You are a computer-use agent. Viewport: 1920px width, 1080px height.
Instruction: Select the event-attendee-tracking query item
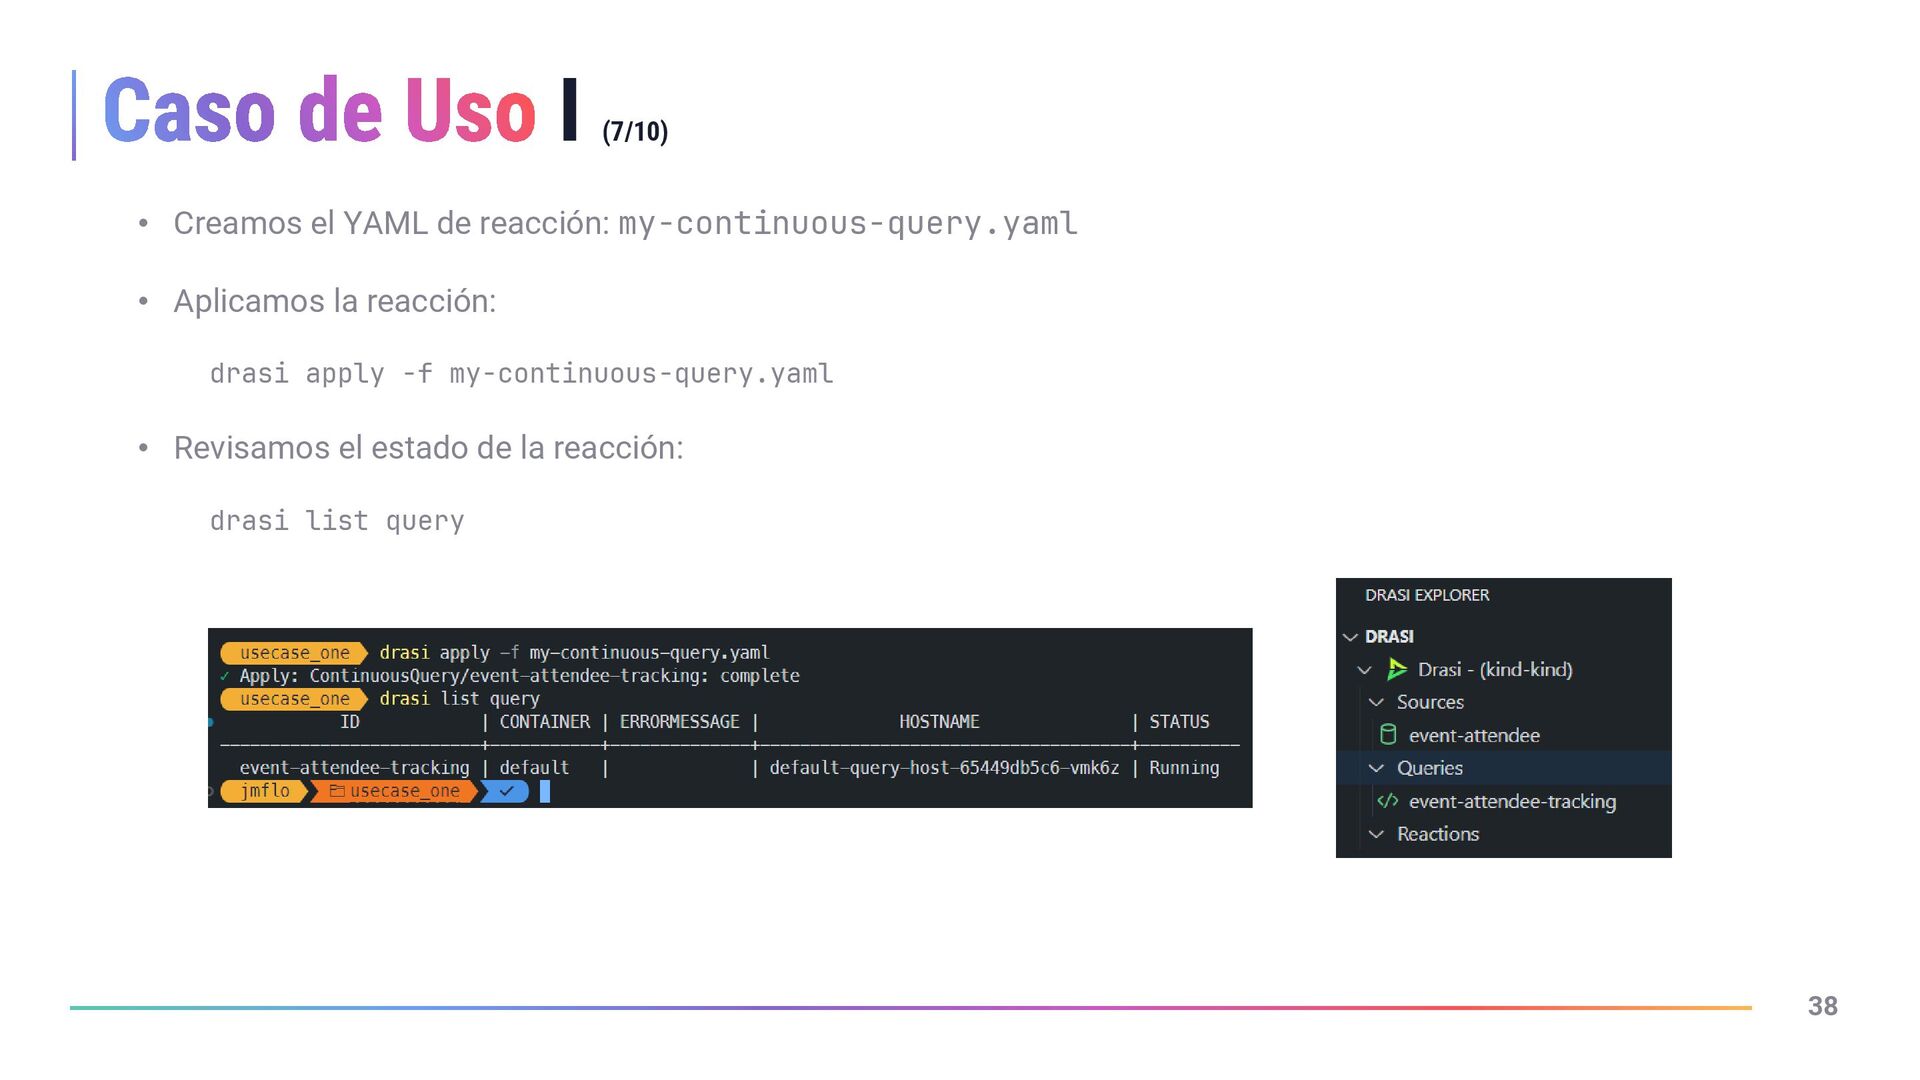click(x=1512, y=801)
